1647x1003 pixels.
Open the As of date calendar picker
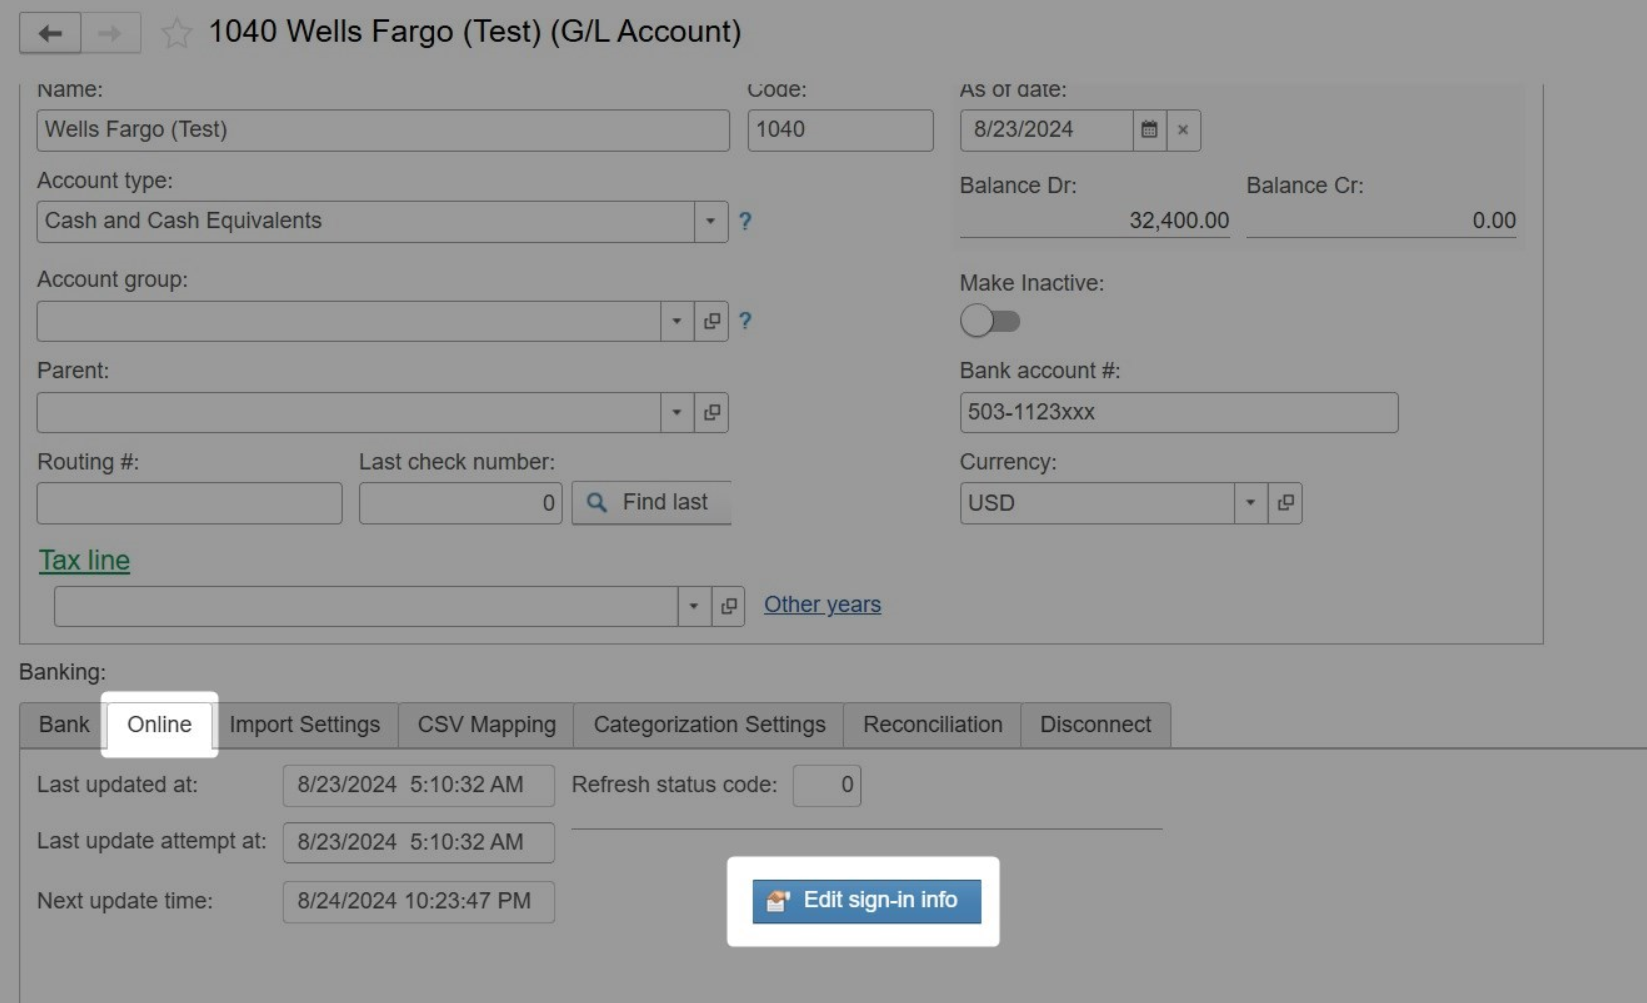click(x=1149, y=130)
